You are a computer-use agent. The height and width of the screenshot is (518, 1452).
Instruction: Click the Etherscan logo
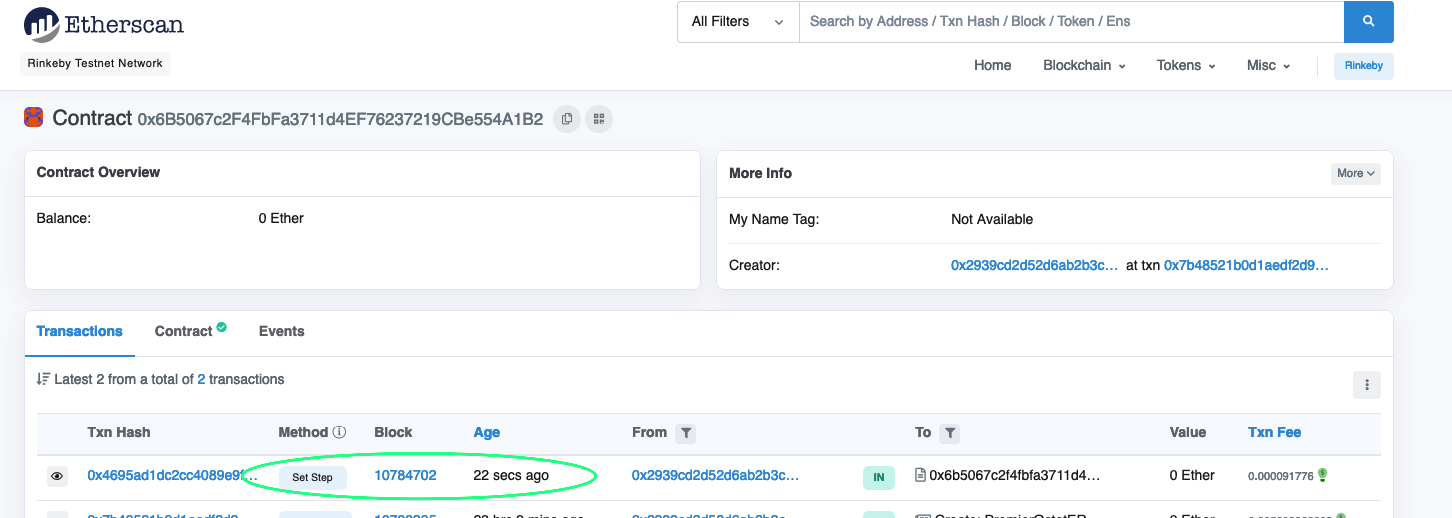(104, 24)
